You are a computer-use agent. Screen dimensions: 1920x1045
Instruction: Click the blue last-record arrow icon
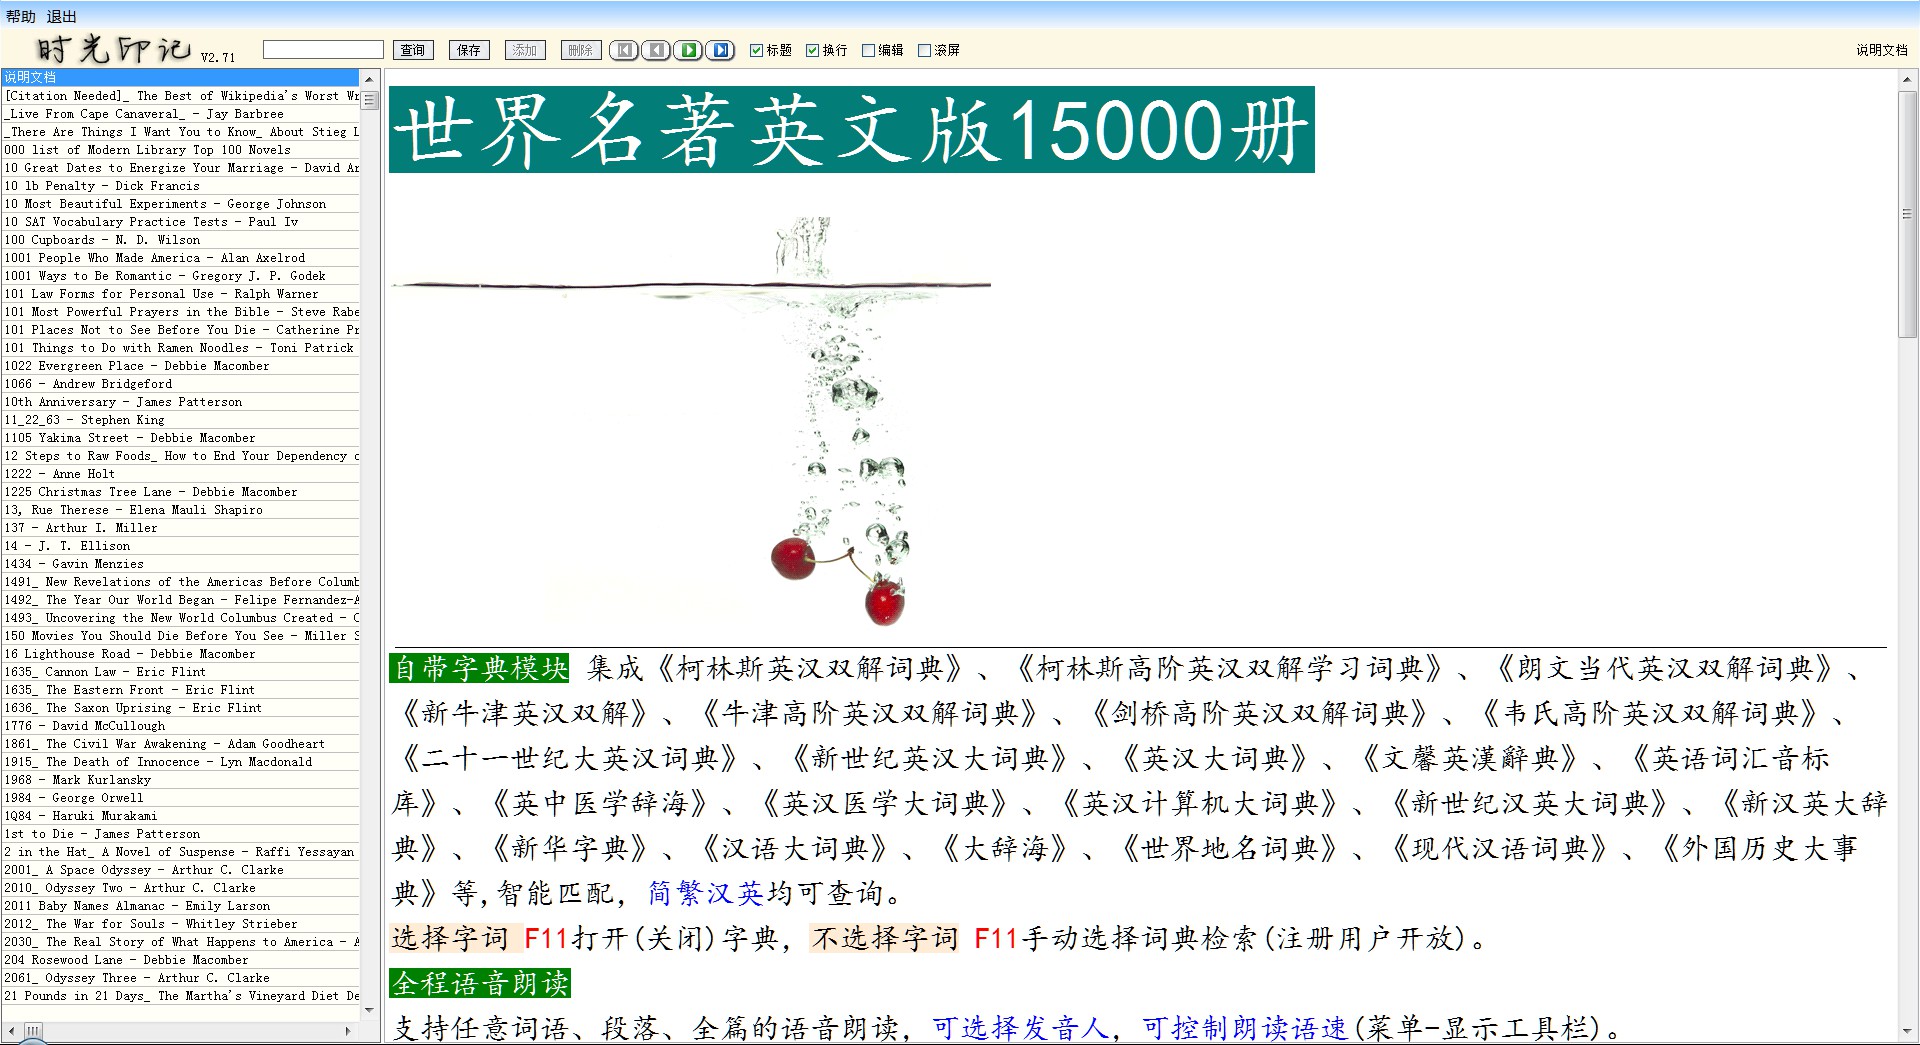point(720,50)
